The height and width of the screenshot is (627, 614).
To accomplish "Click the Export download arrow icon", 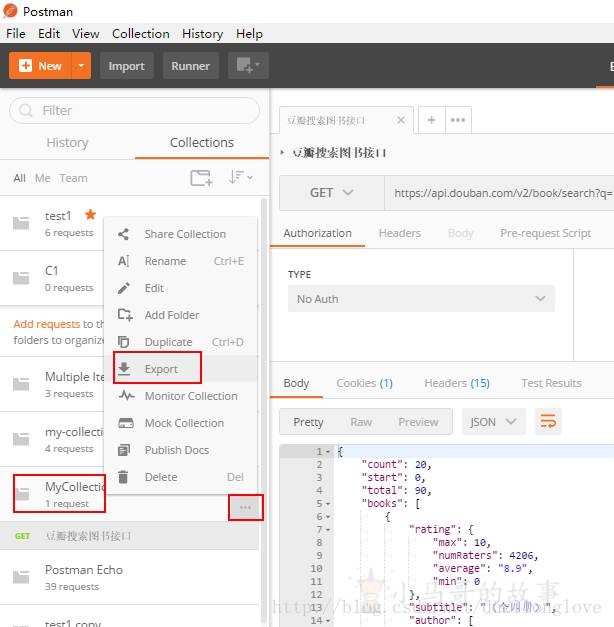I will pyautogui.click(x=124, y=369).
